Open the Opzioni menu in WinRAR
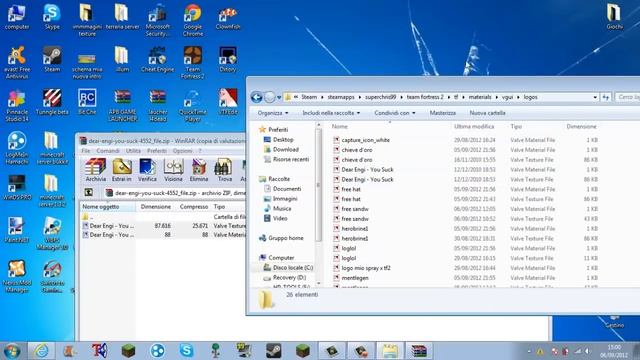The height and width of the screenshot is (360, 640). (182, 151)
